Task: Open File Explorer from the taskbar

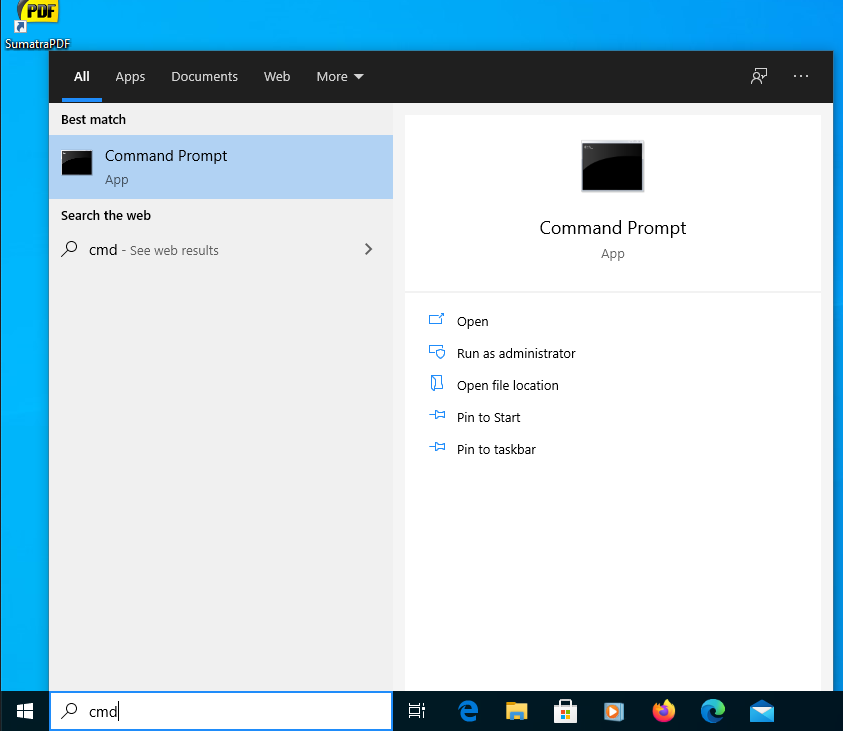Action: [517, 711]
